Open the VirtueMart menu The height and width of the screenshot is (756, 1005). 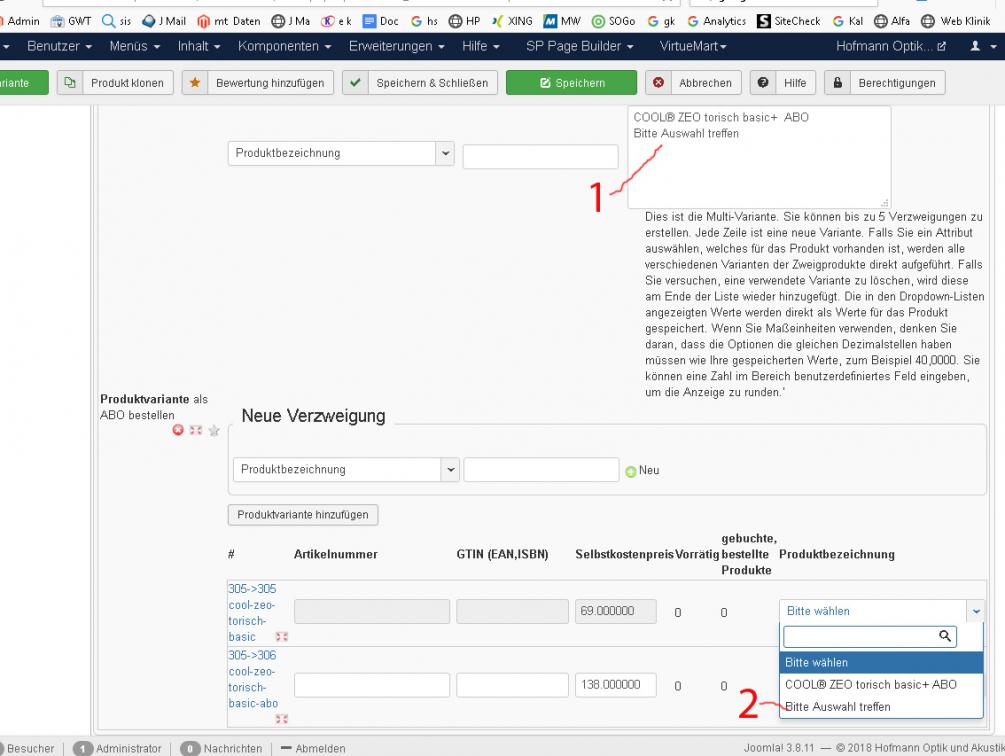[x=693, y=47]
